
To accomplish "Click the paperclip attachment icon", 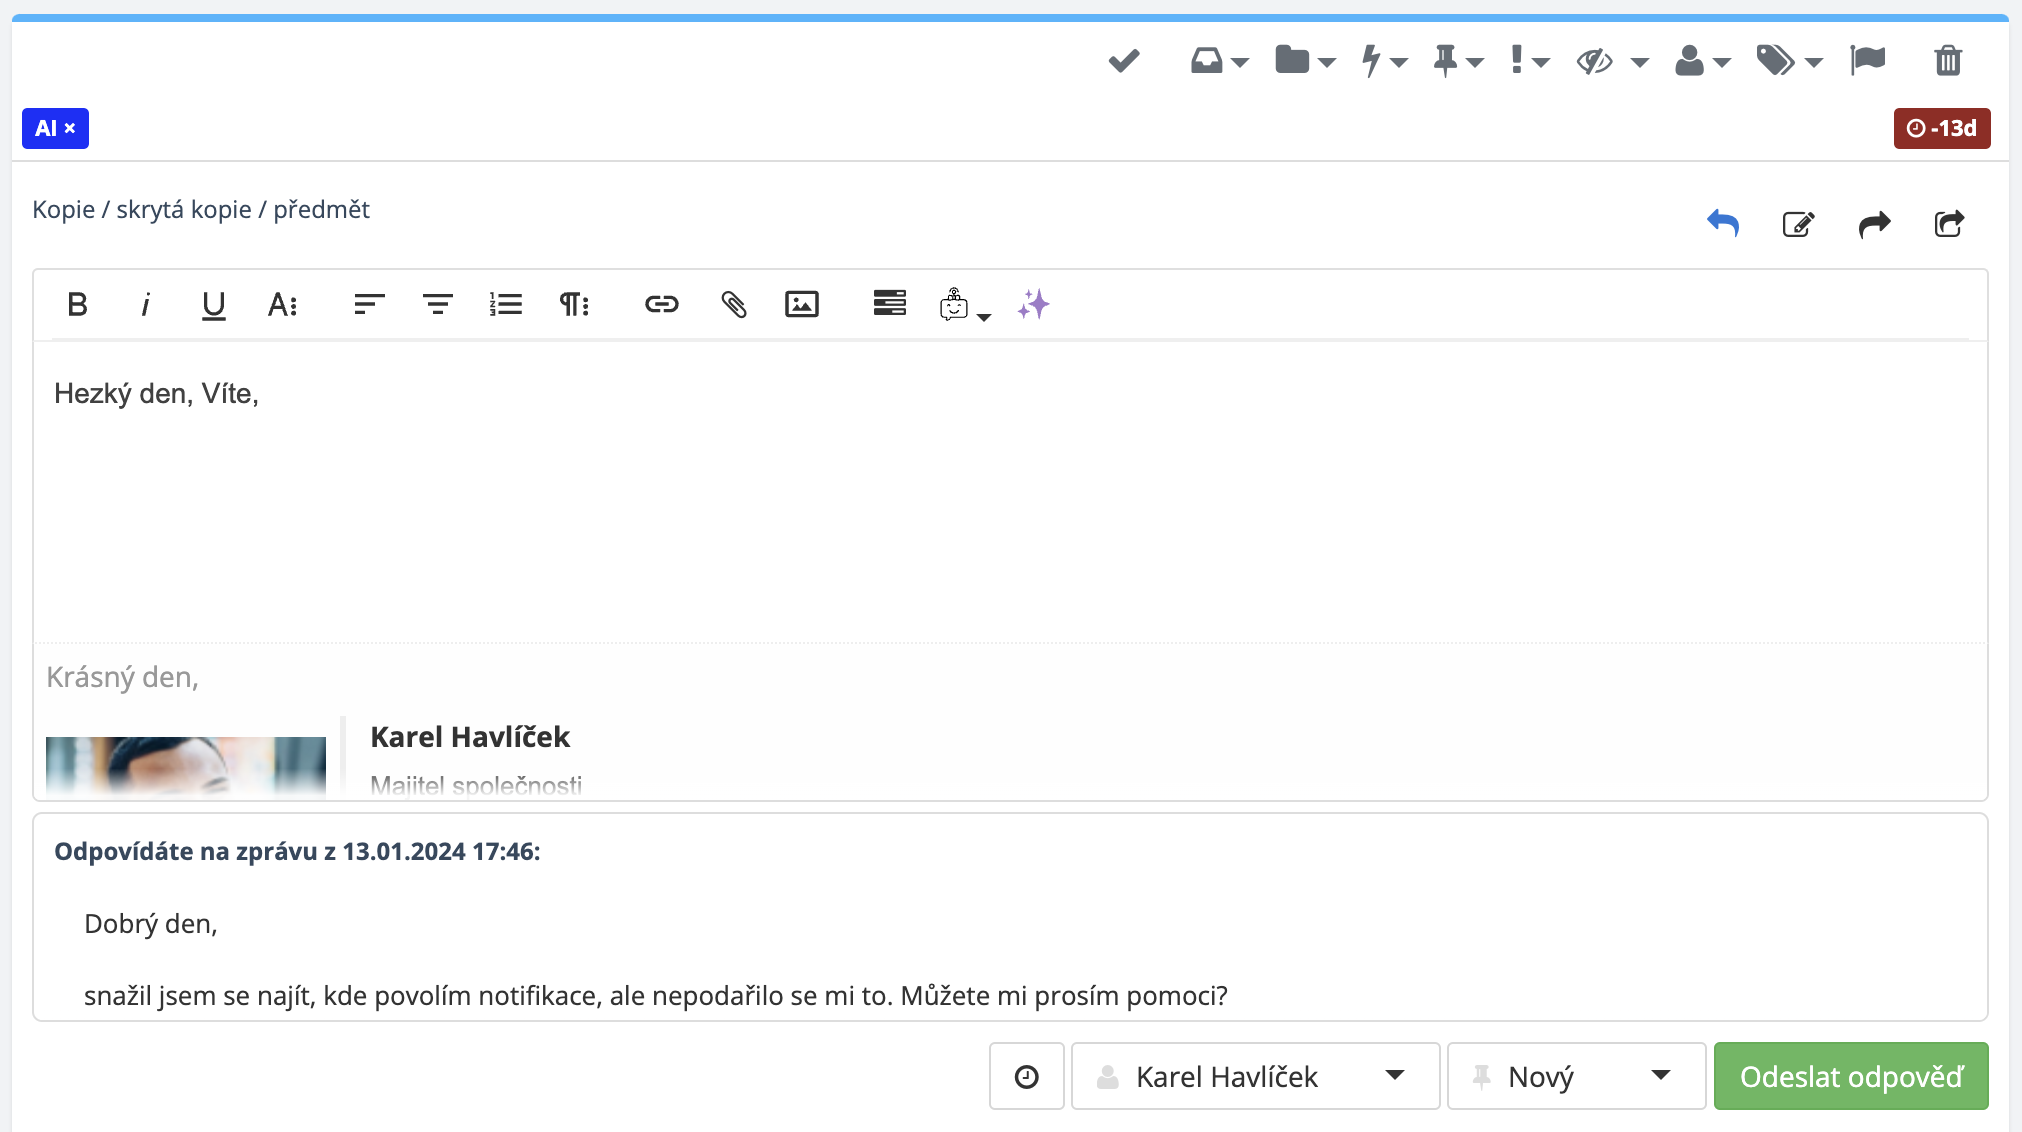I will tap(733, 304).
